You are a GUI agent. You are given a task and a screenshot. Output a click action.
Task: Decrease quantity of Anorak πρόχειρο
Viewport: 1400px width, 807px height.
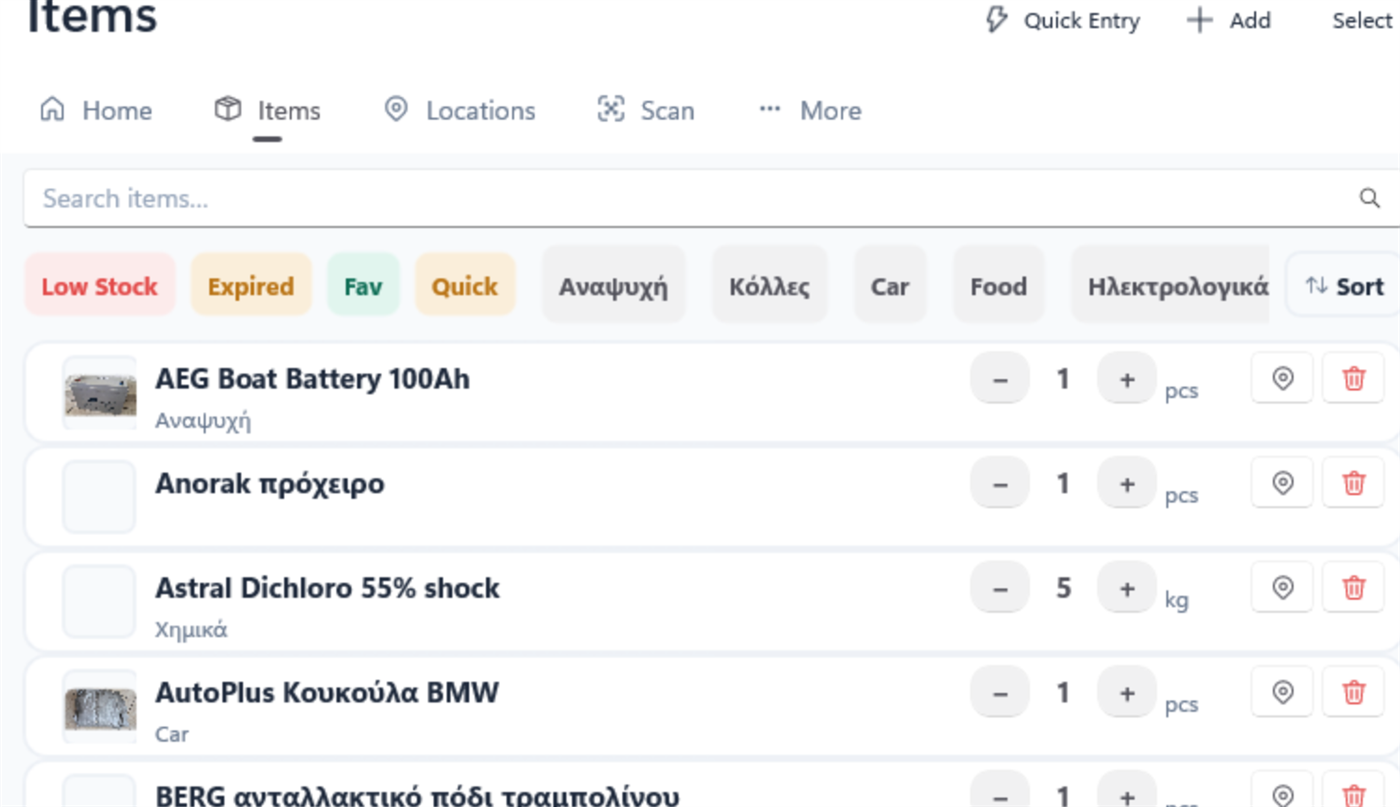pyautogui.click(x=1000, y=483)
